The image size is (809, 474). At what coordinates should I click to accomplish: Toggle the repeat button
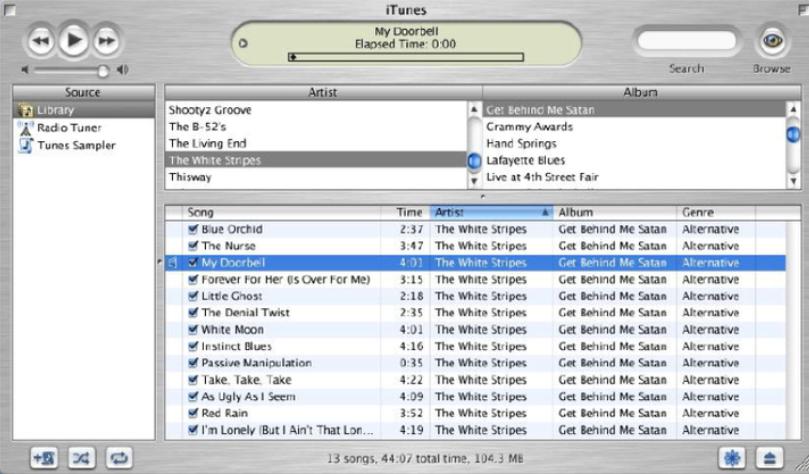click(x=119, y=457)
